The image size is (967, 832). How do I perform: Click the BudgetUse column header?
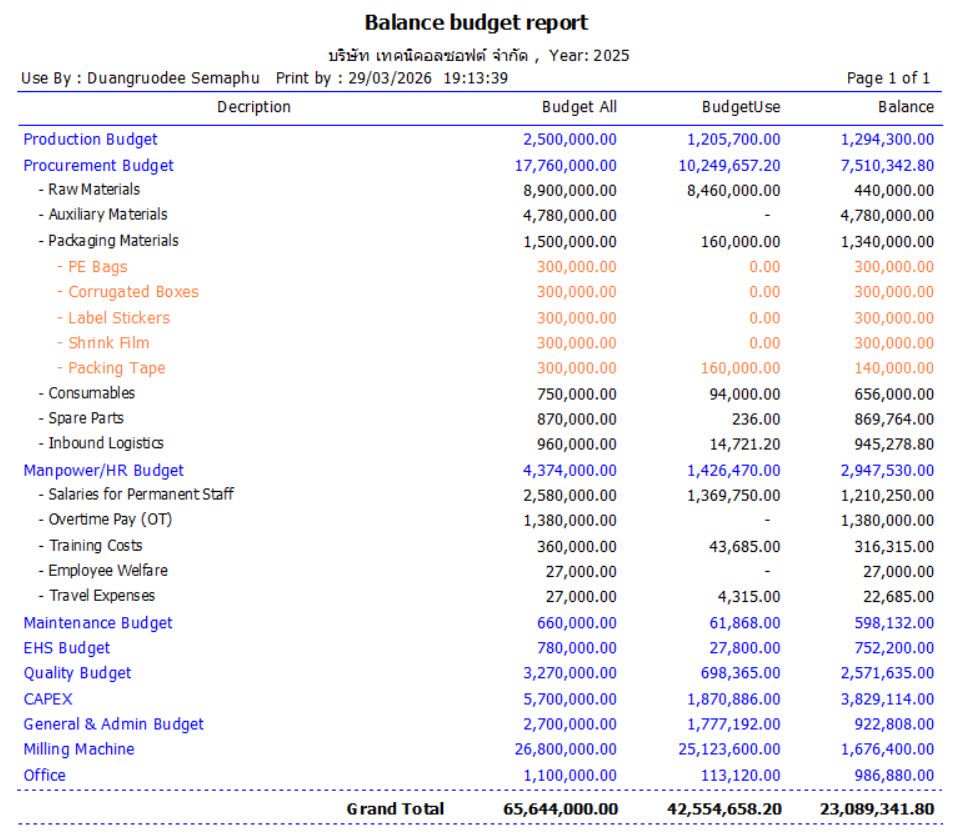(x=741, y=107)
